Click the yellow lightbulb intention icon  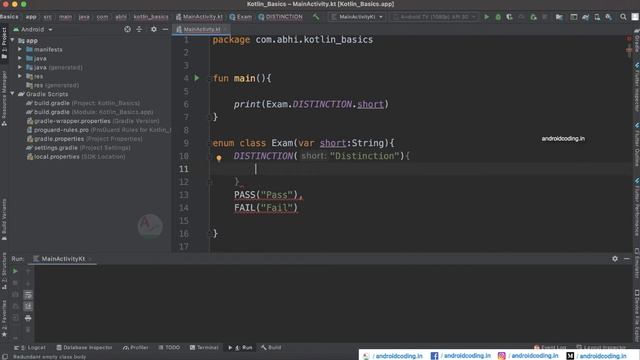(x=219, y=158)
